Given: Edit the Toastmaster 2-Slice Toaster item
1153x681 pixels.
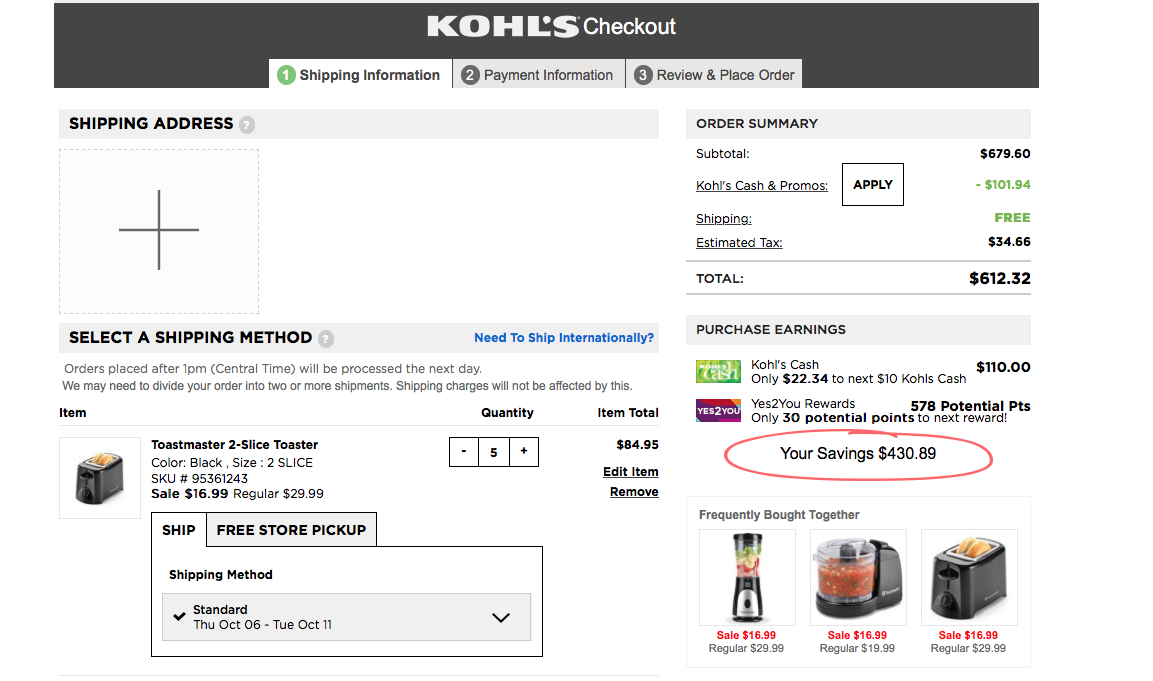Looking at the screenshot, I should (630, 471).
